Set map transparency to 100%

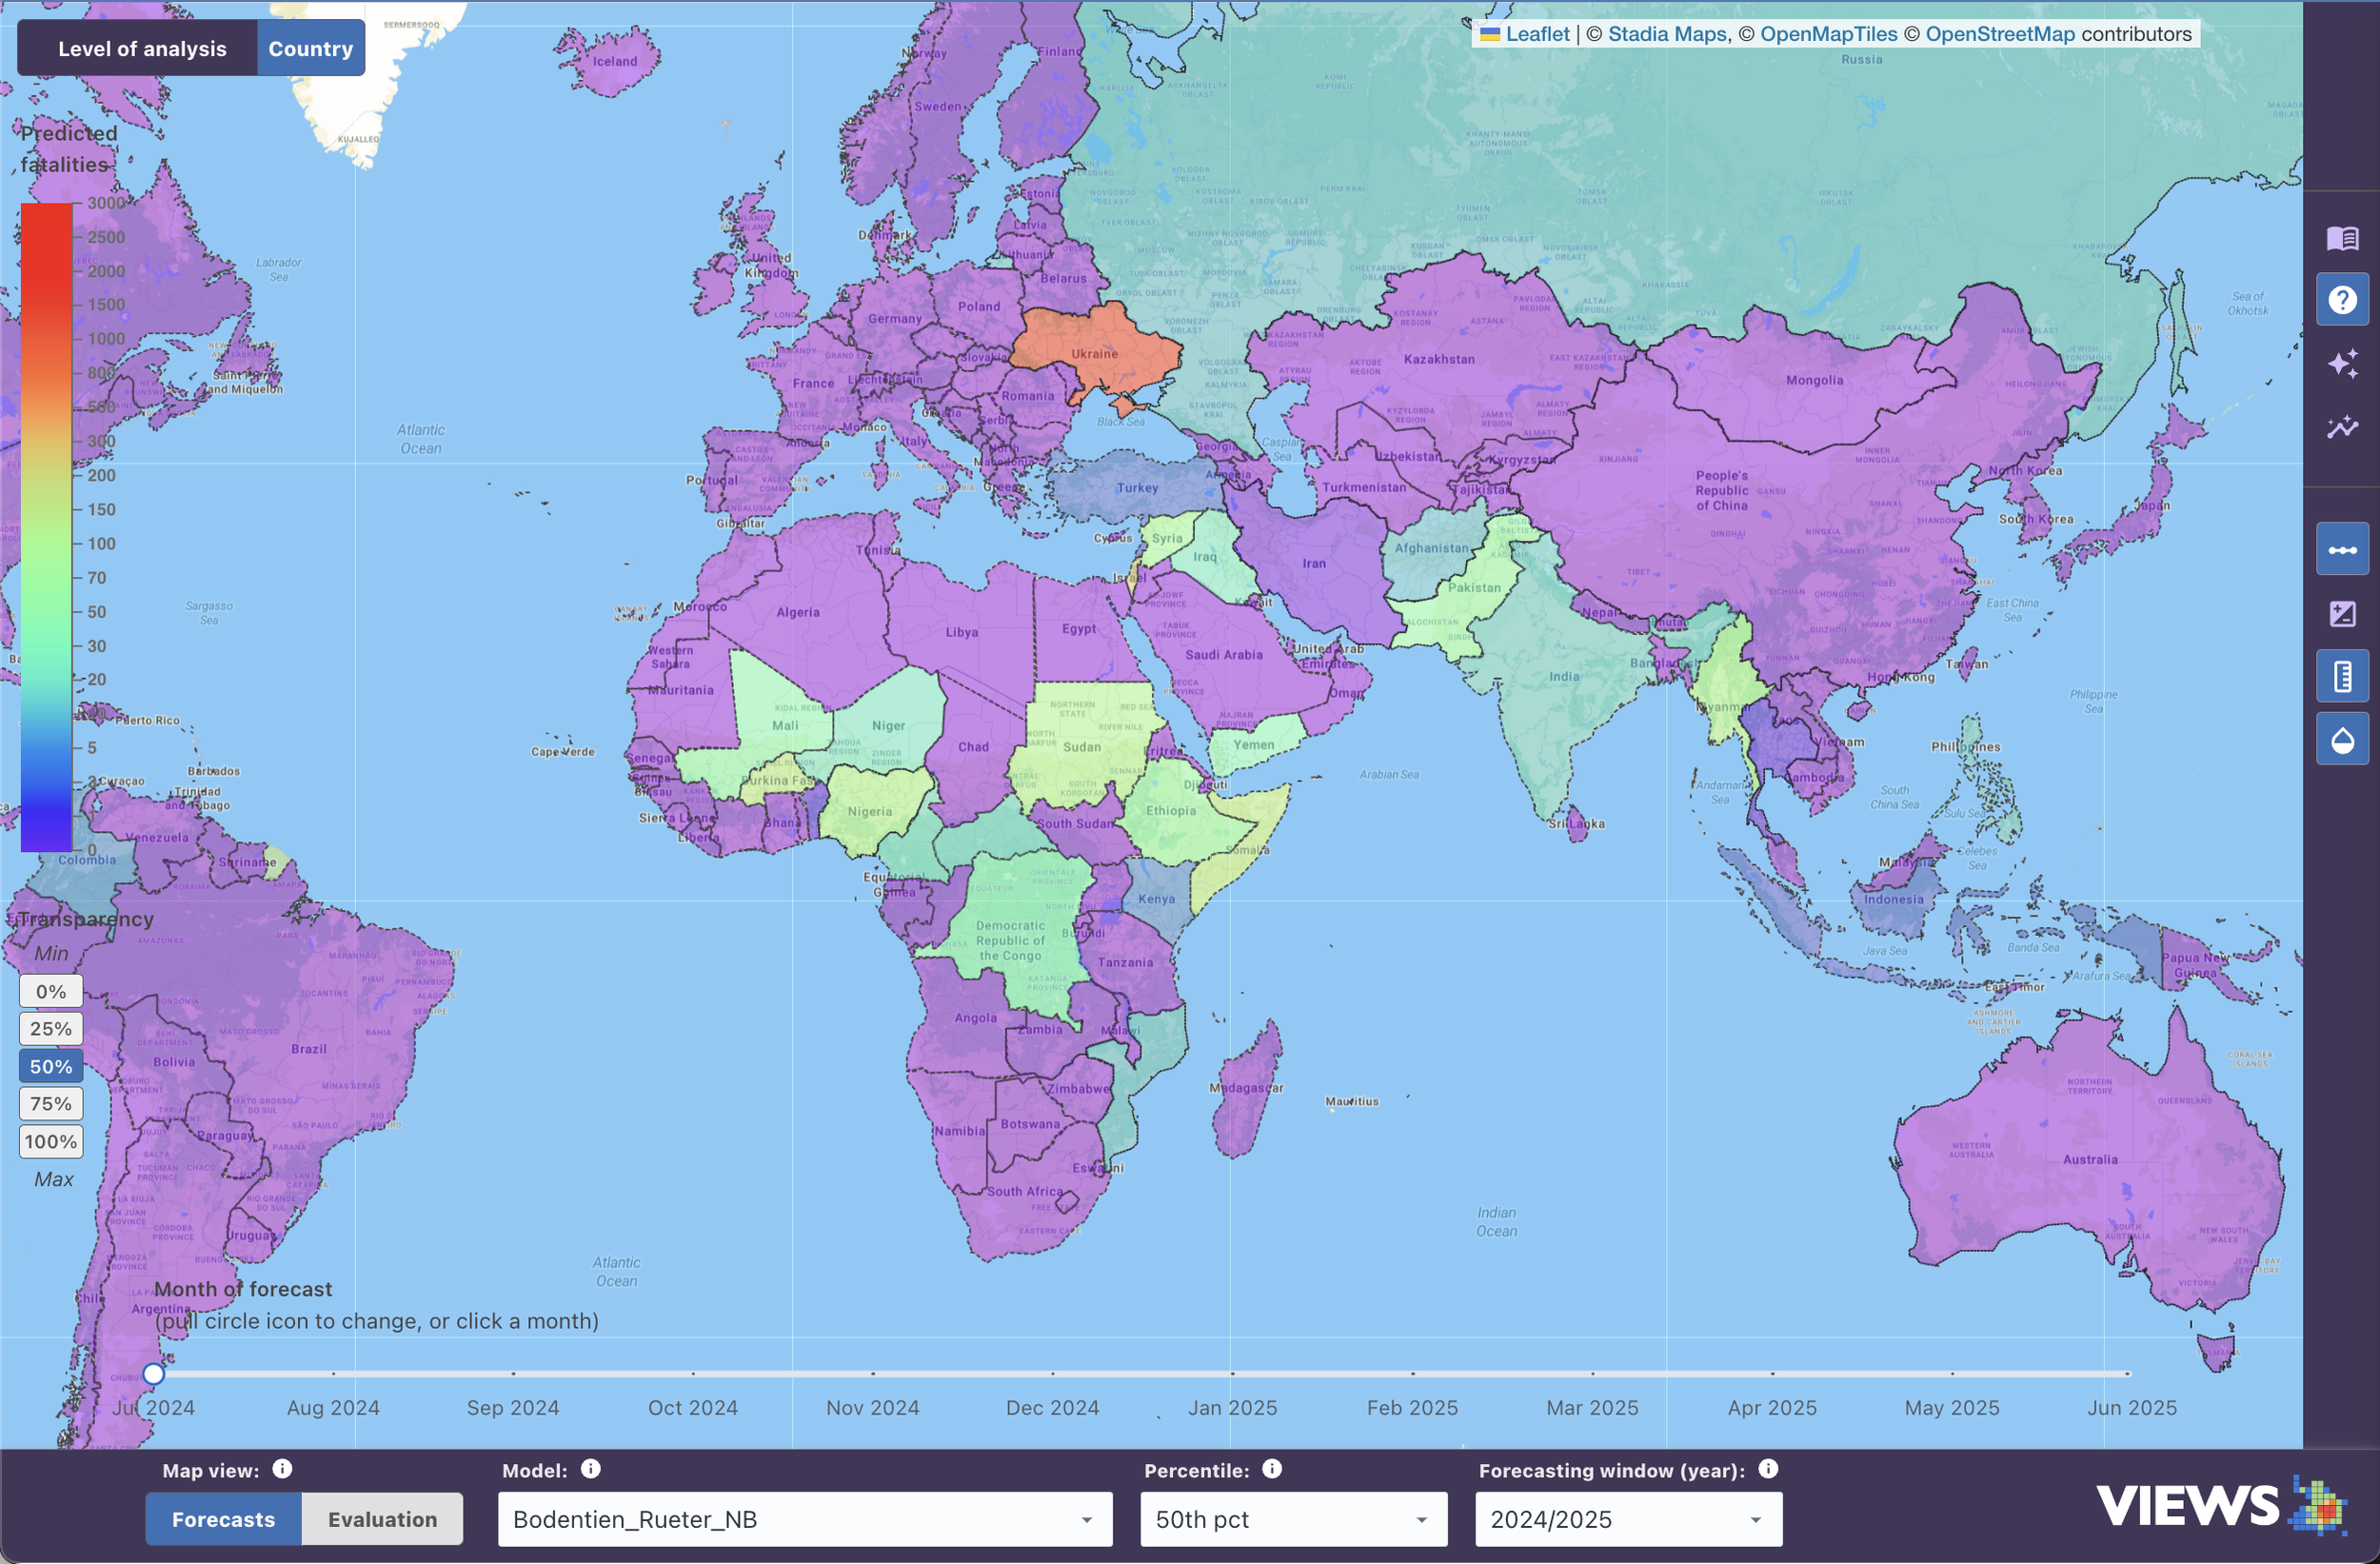50,1141
